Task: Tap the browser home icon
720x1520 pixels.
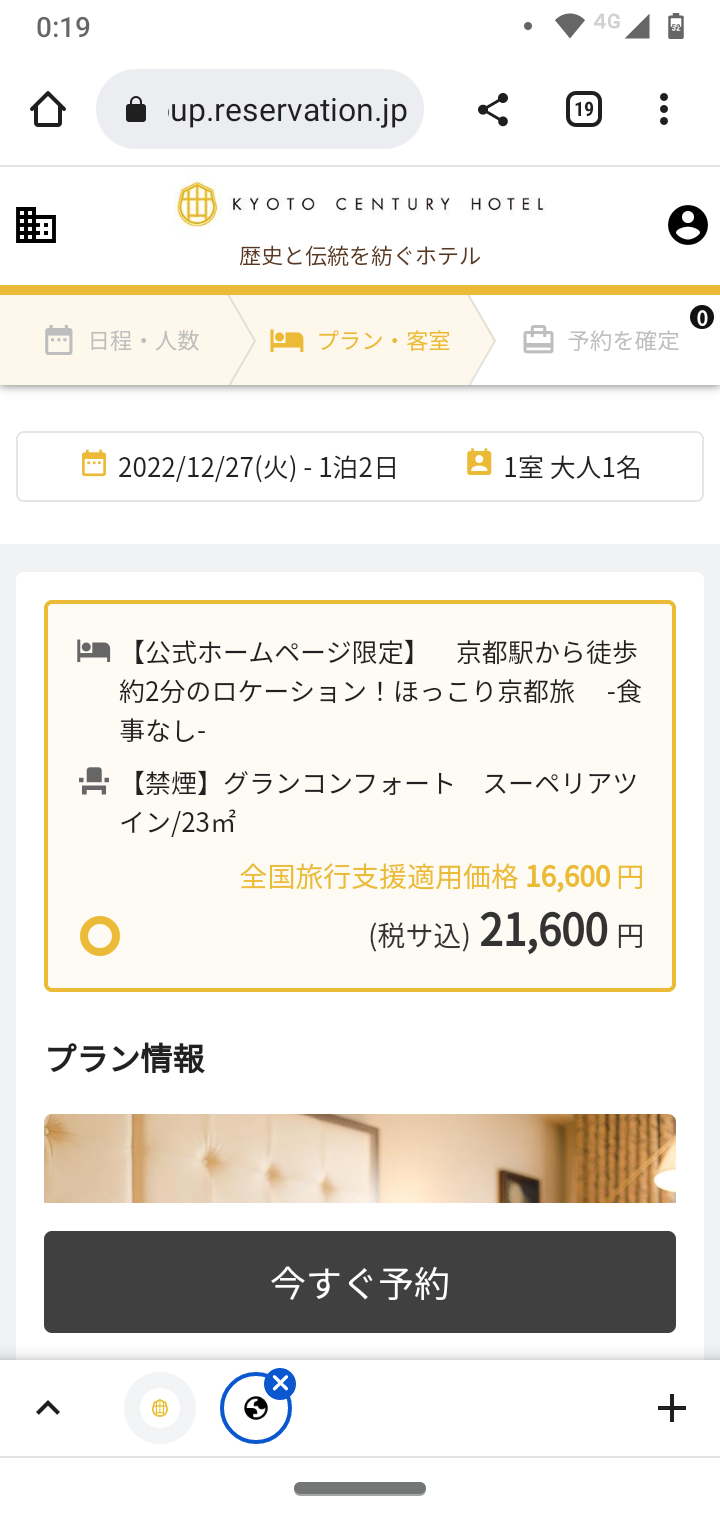Action: tap(48, 109)
